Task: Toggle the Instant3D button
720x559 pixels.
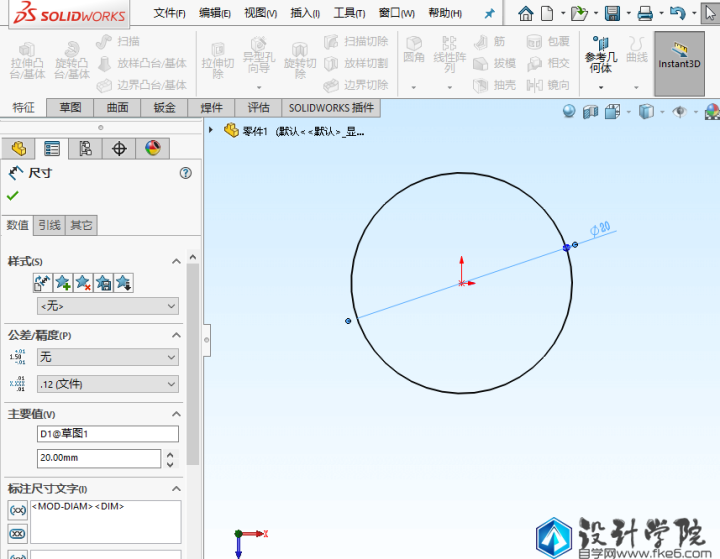Action: [679, 56]
